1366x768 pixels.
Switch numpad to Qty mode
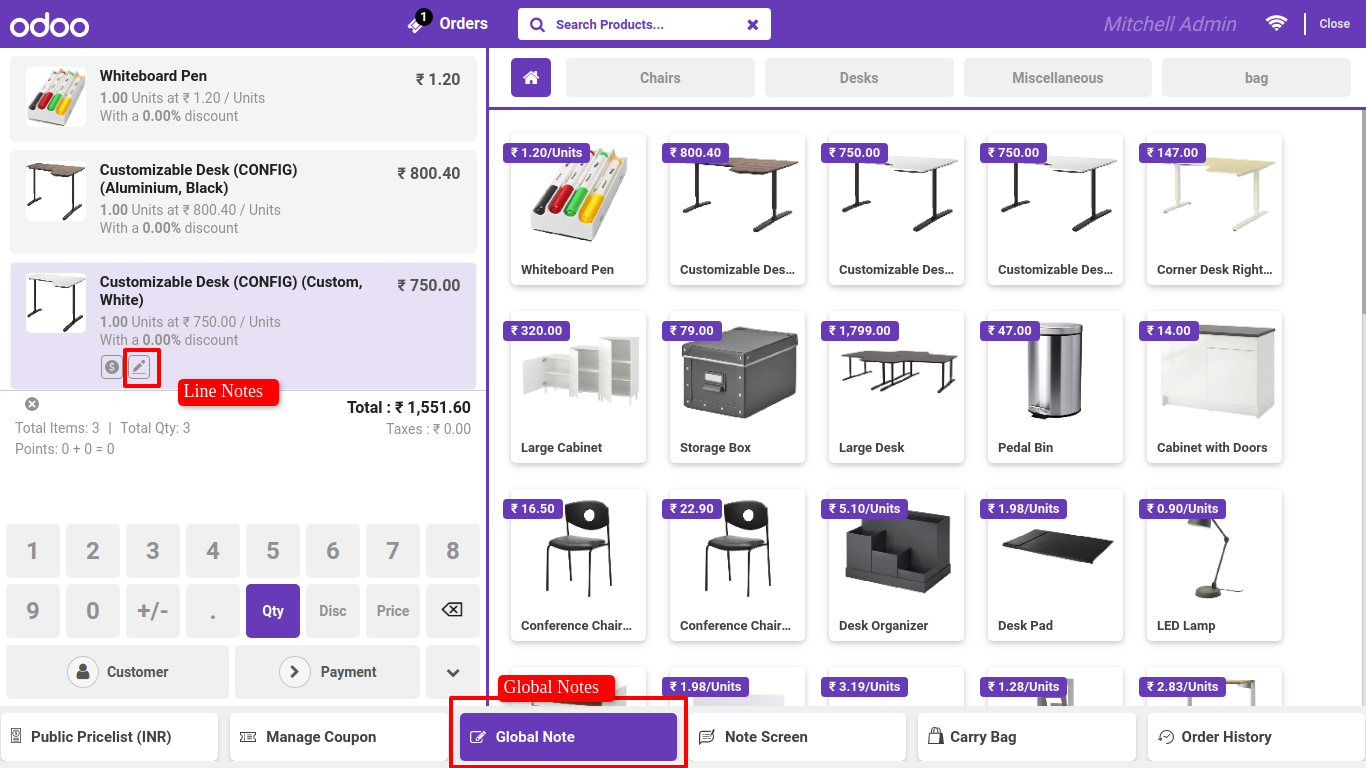273,610
